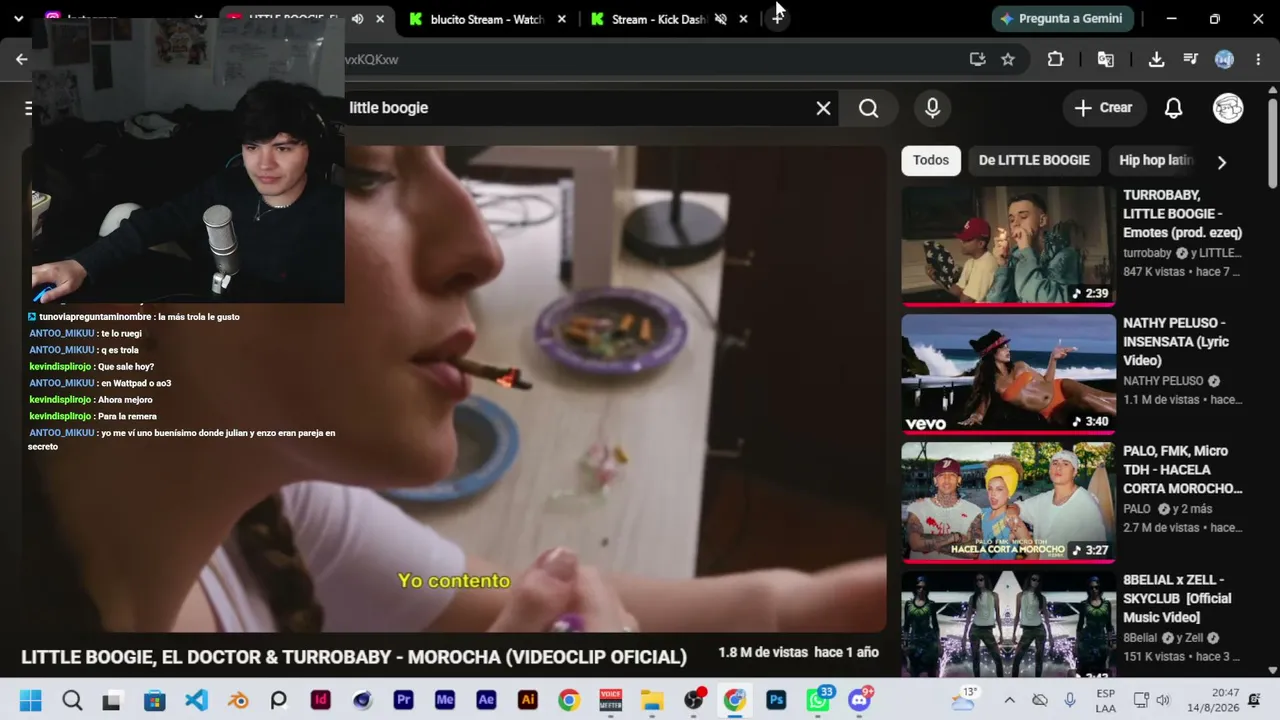The image size is (1280, 720).
Task: Open YouTube notifications bell
Action: tap(1173, 108)
